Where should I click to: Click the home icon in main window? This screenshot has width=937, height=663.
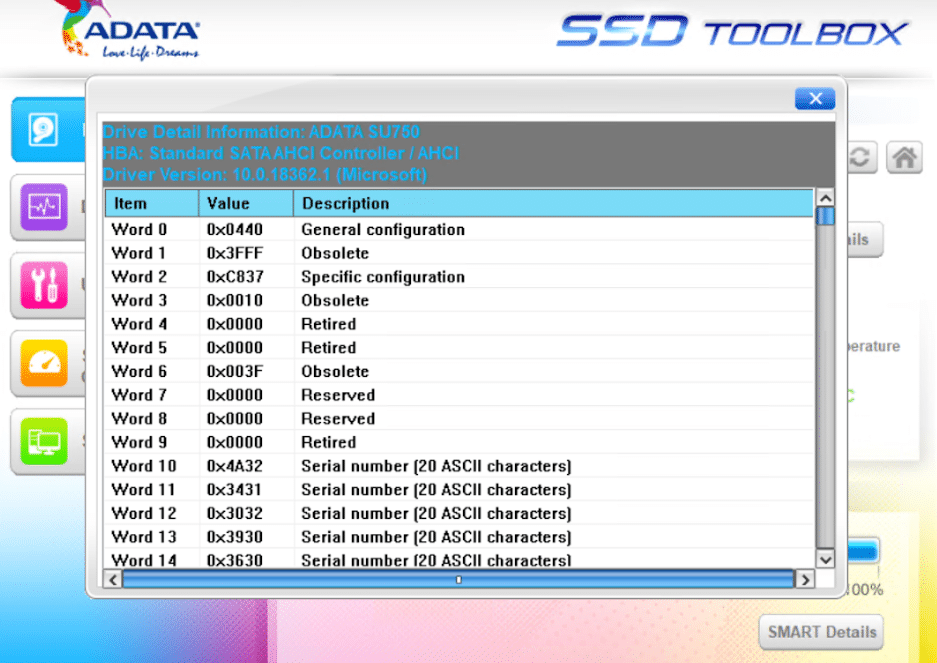coord(904,157)
